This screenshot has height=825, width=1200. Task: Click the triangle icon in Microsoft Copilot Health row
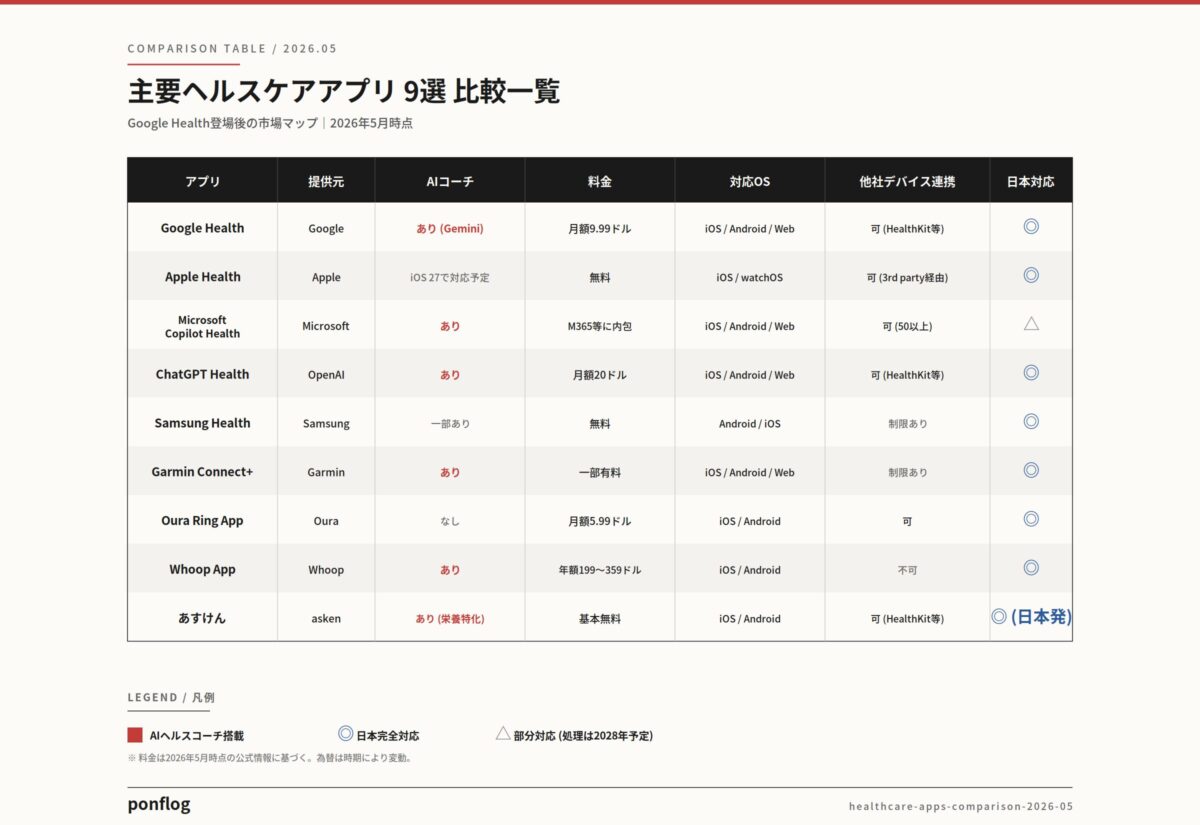tap(1031, 324)
